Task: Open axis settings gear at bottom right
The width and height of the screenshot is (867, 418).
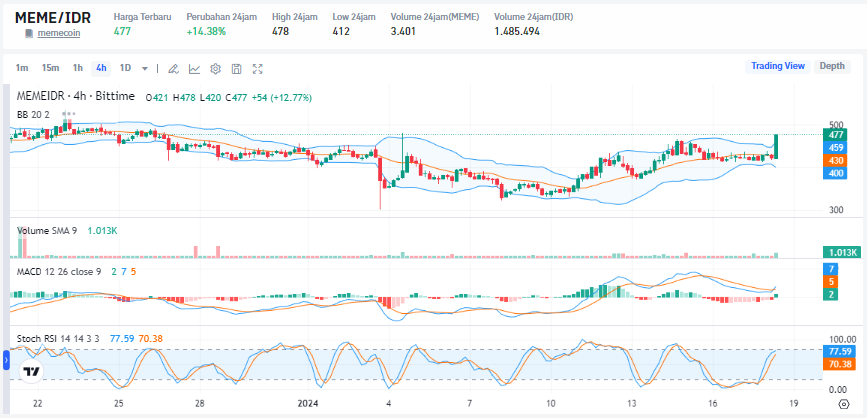Action: pyautogui.click(x=844, y=404)
